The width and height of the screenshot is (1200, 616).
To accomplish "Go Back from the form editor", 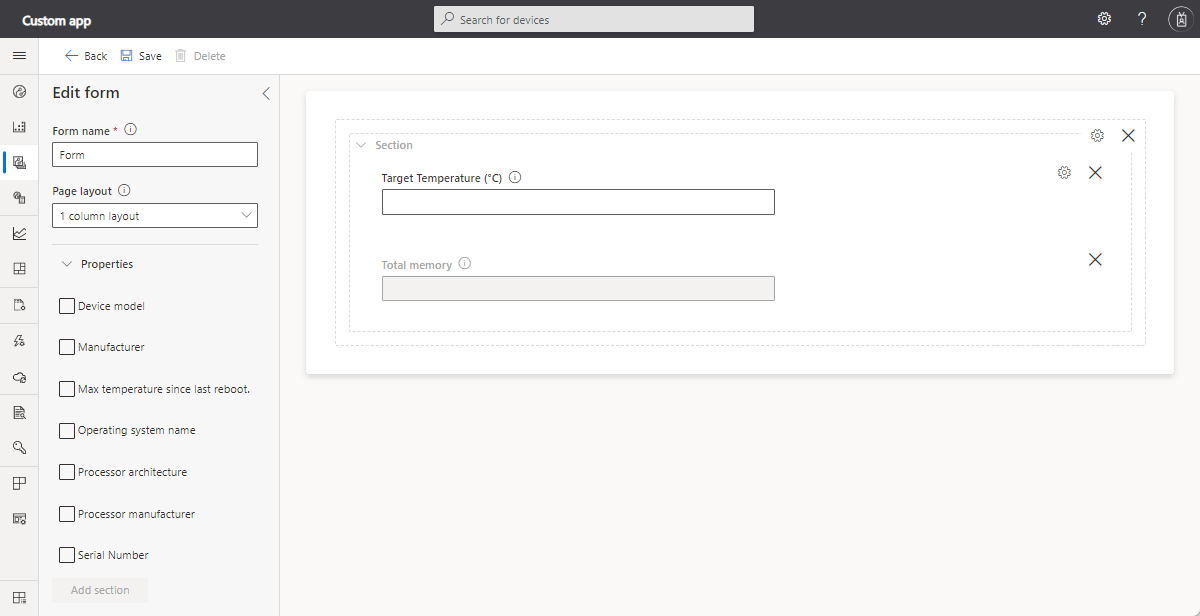I will pos(86,56).
